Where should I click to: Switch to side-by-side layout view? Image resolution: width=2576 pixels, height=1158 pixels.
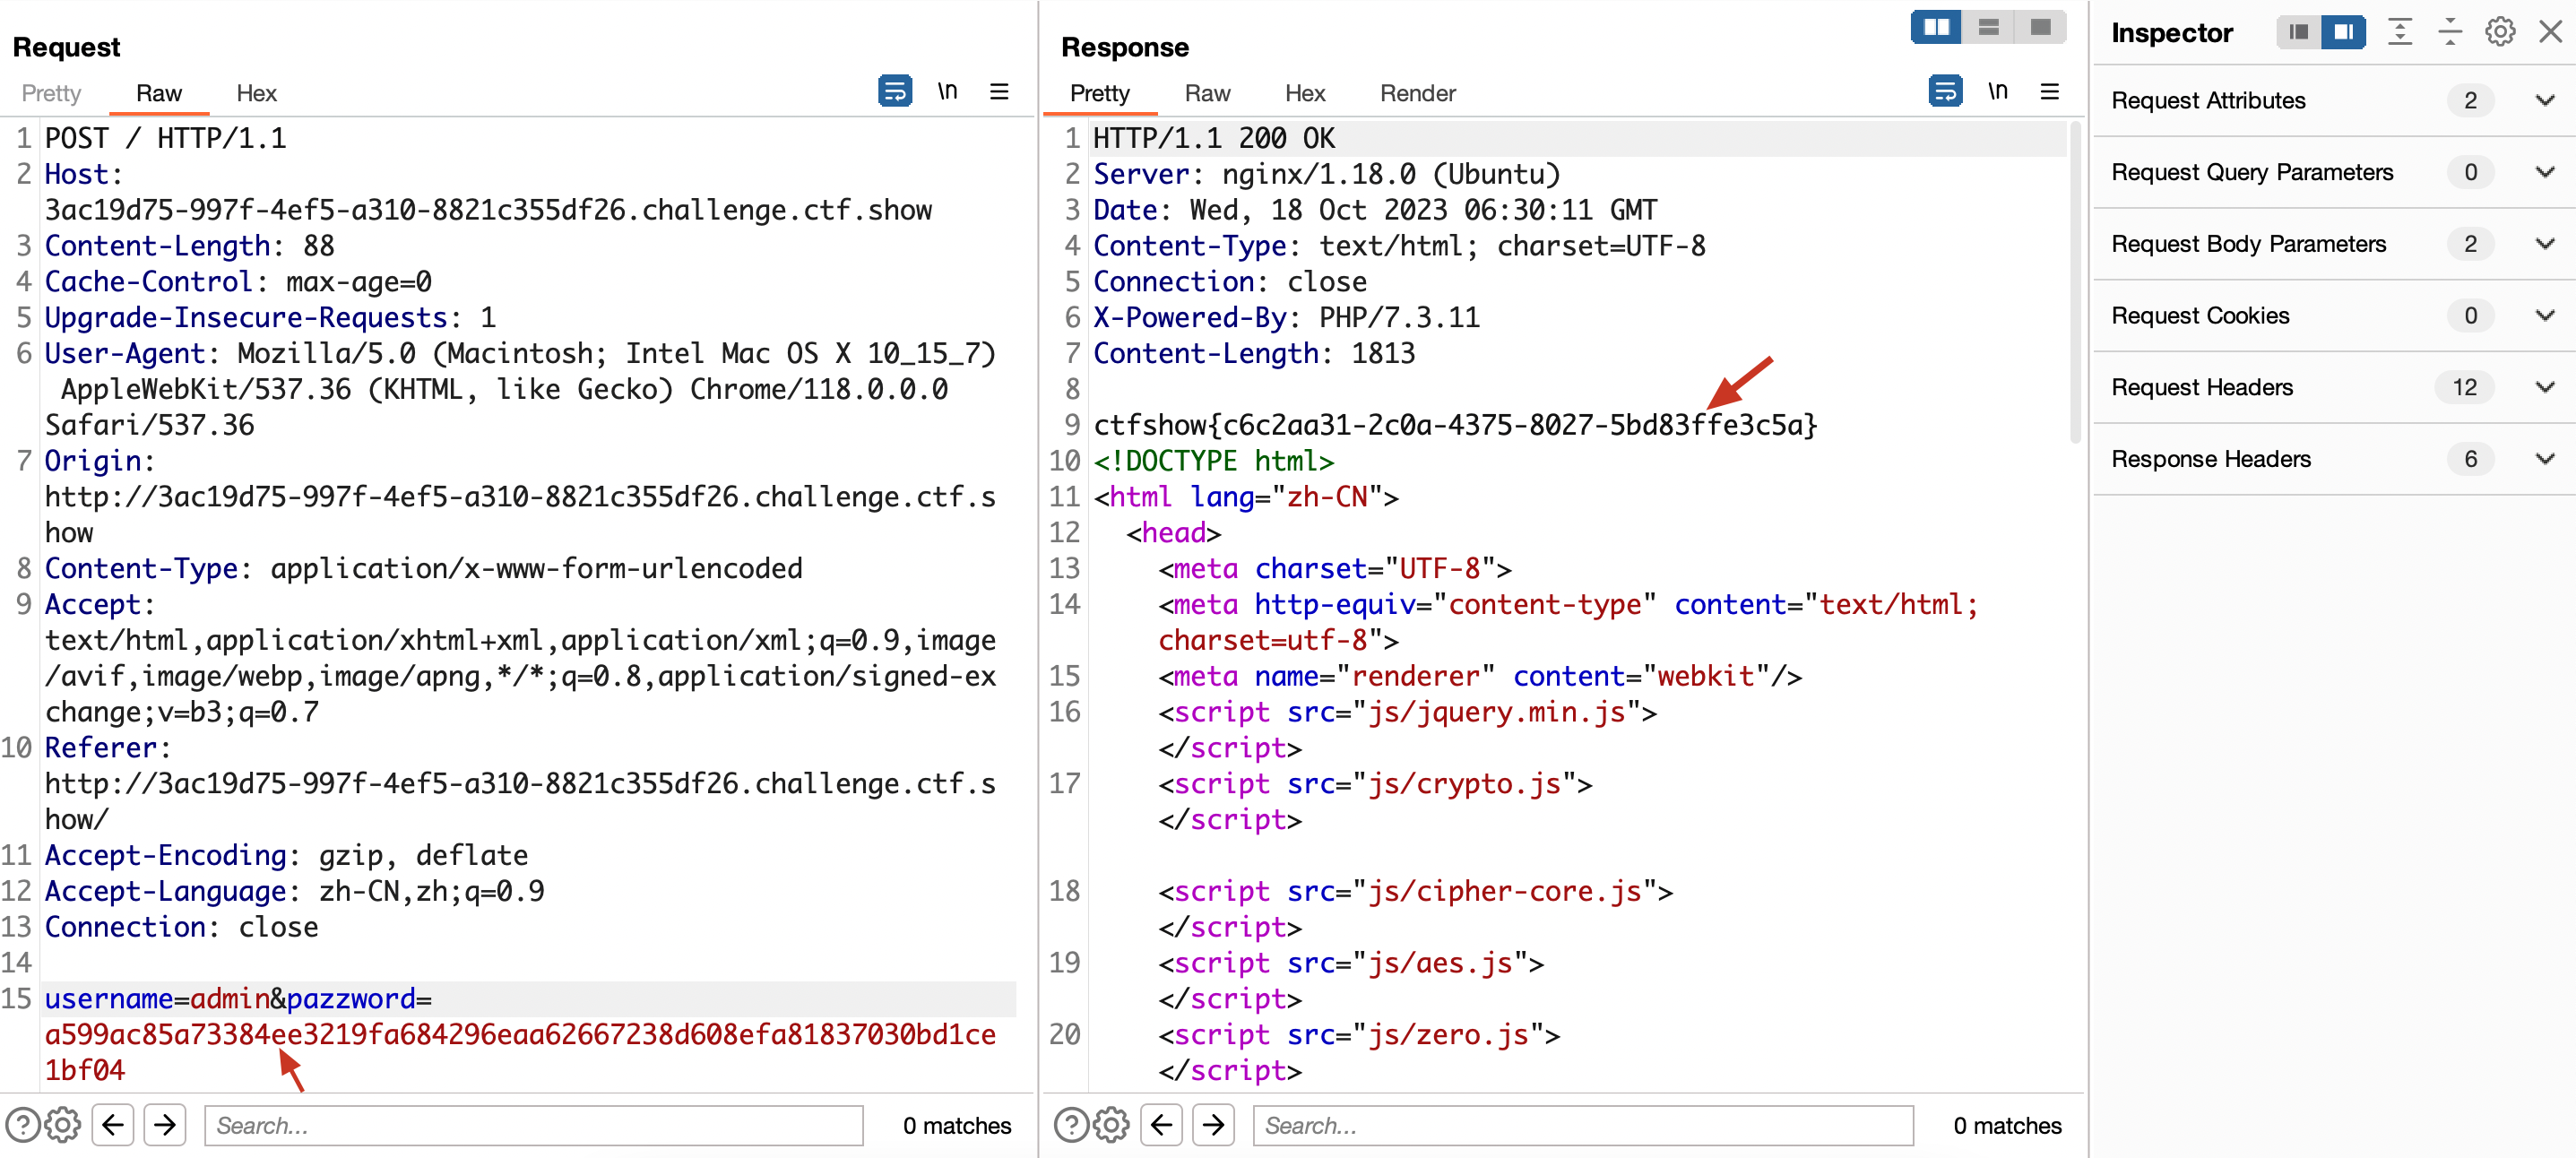click(x=1936, y=28)
